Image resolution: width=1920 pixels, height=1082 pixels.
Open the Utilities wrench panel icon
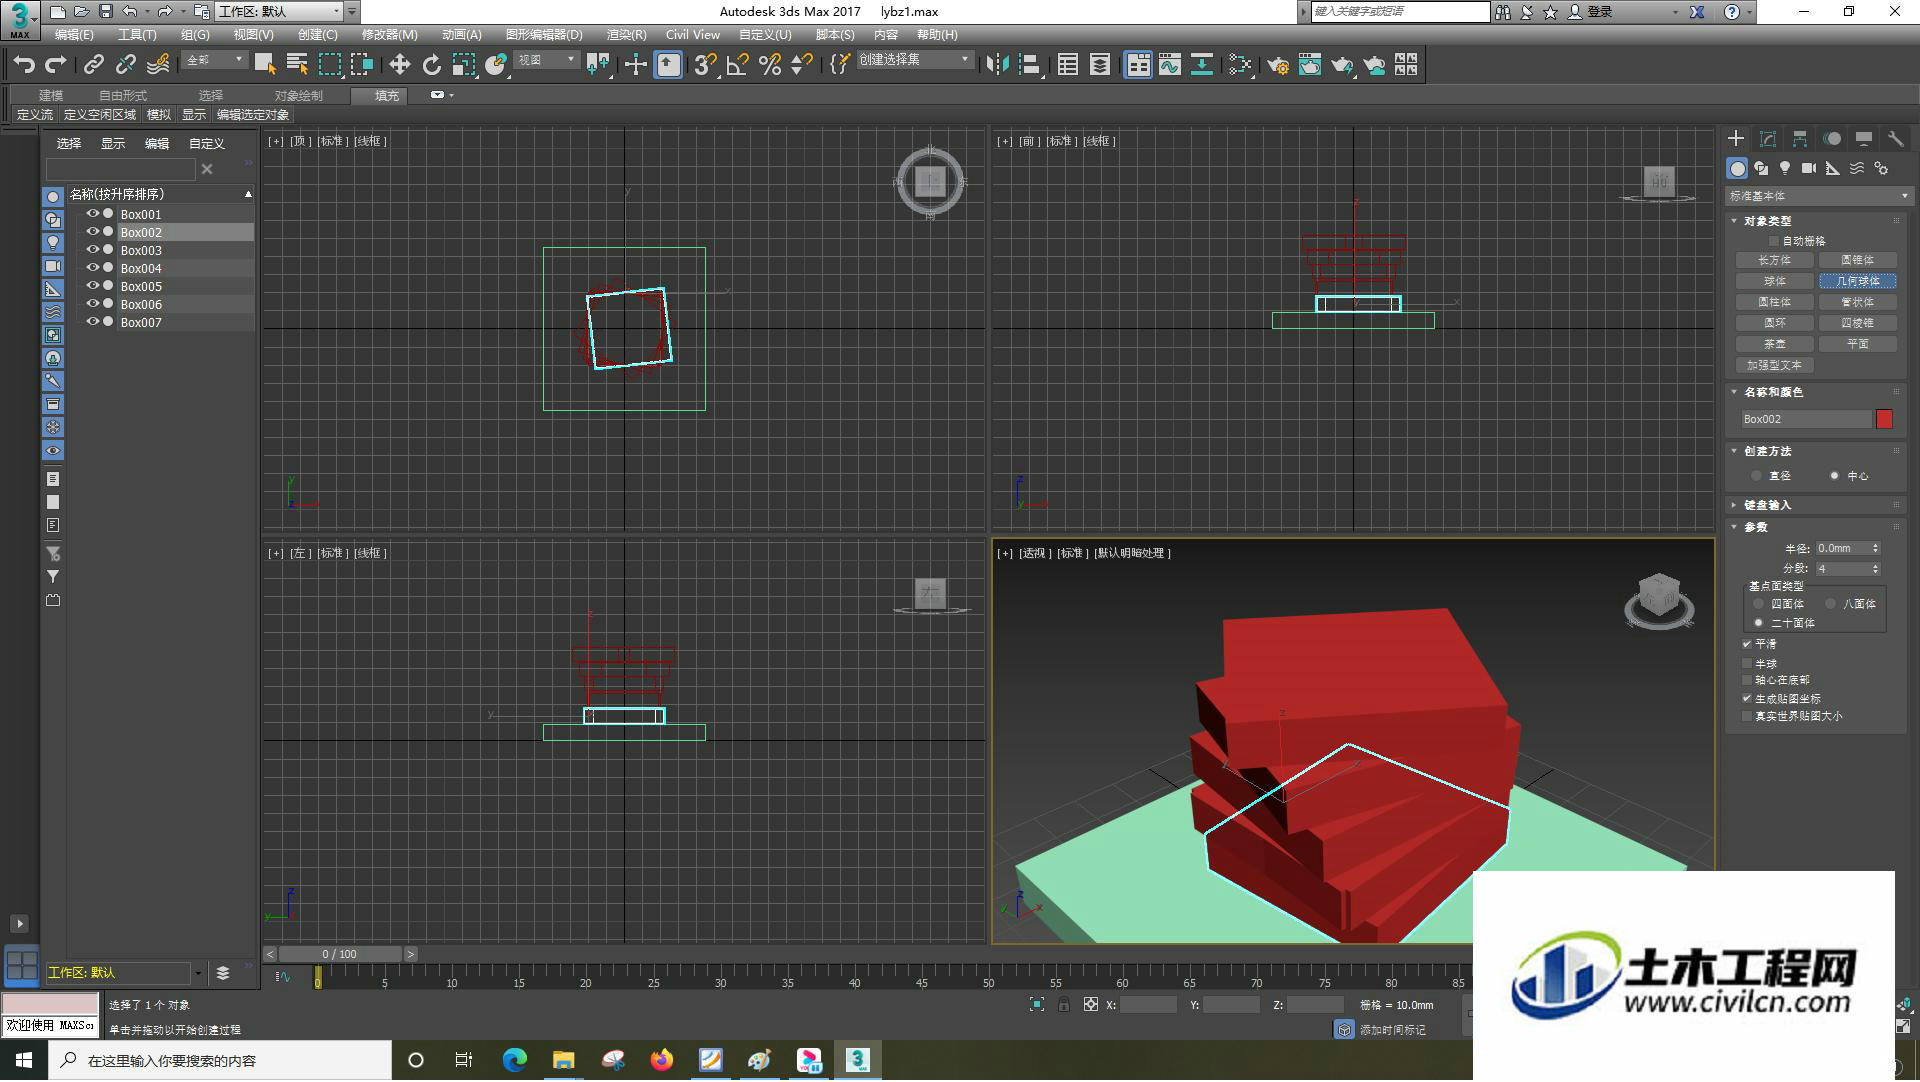pos(1896,139)
